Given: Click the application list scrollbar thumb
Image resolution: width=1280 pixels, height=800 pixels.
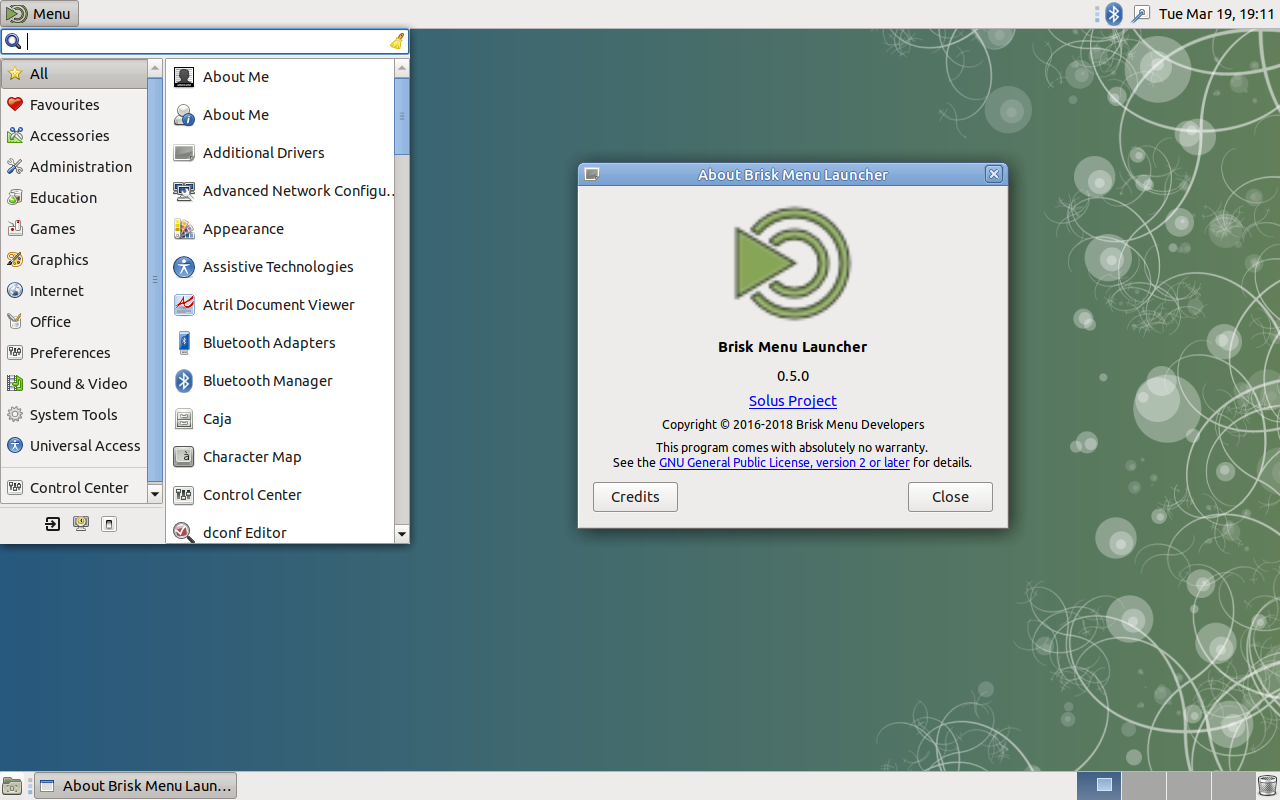Looking at the screenshot, I should point(402,116).
